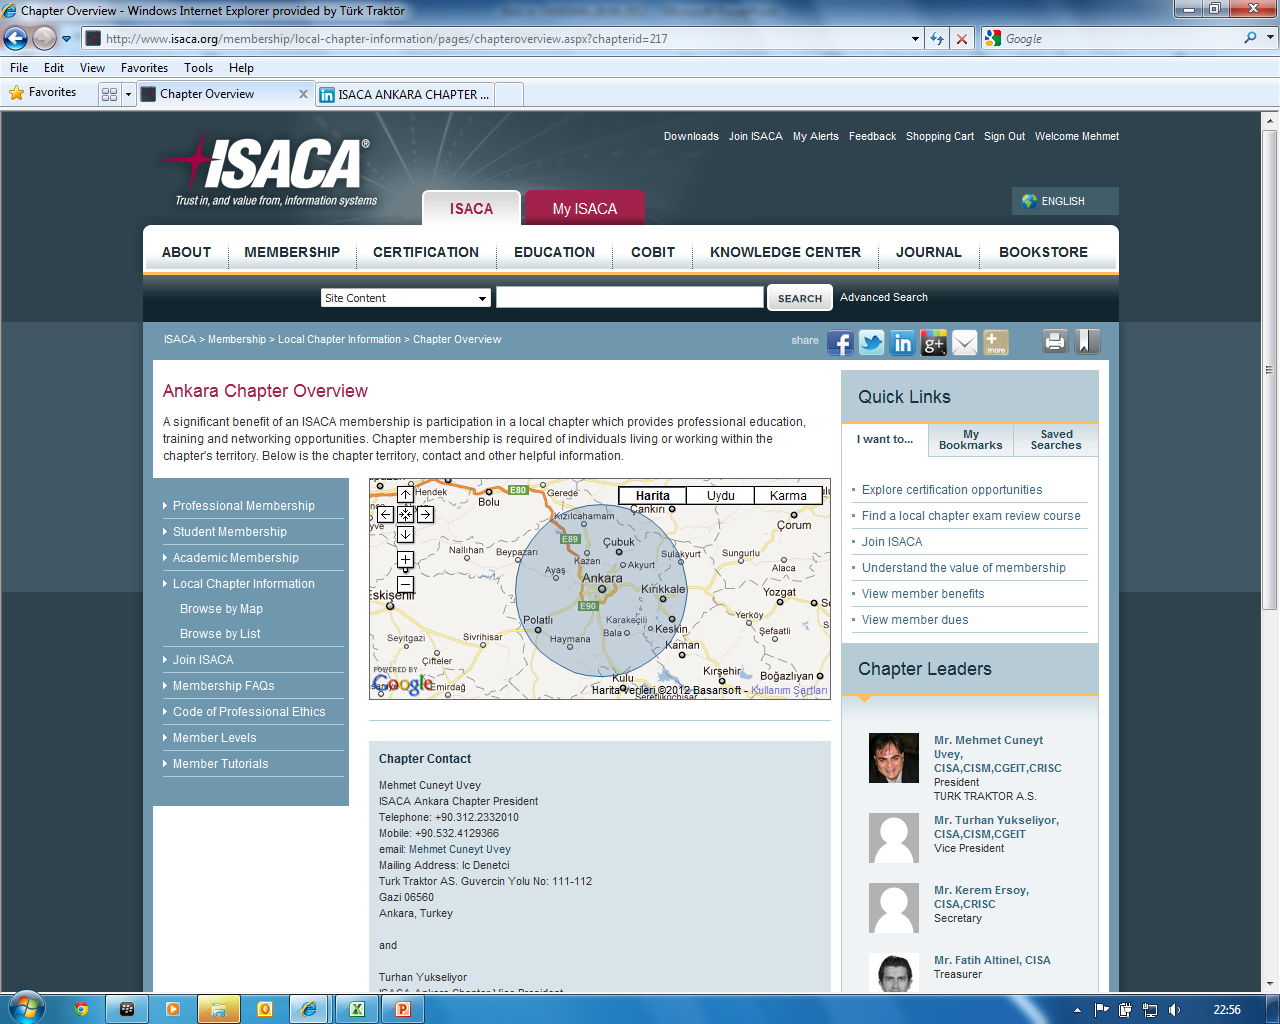Screen dimensions: 1280x1024
Task: Open Excel from the taskbar
Action: 356,1009
